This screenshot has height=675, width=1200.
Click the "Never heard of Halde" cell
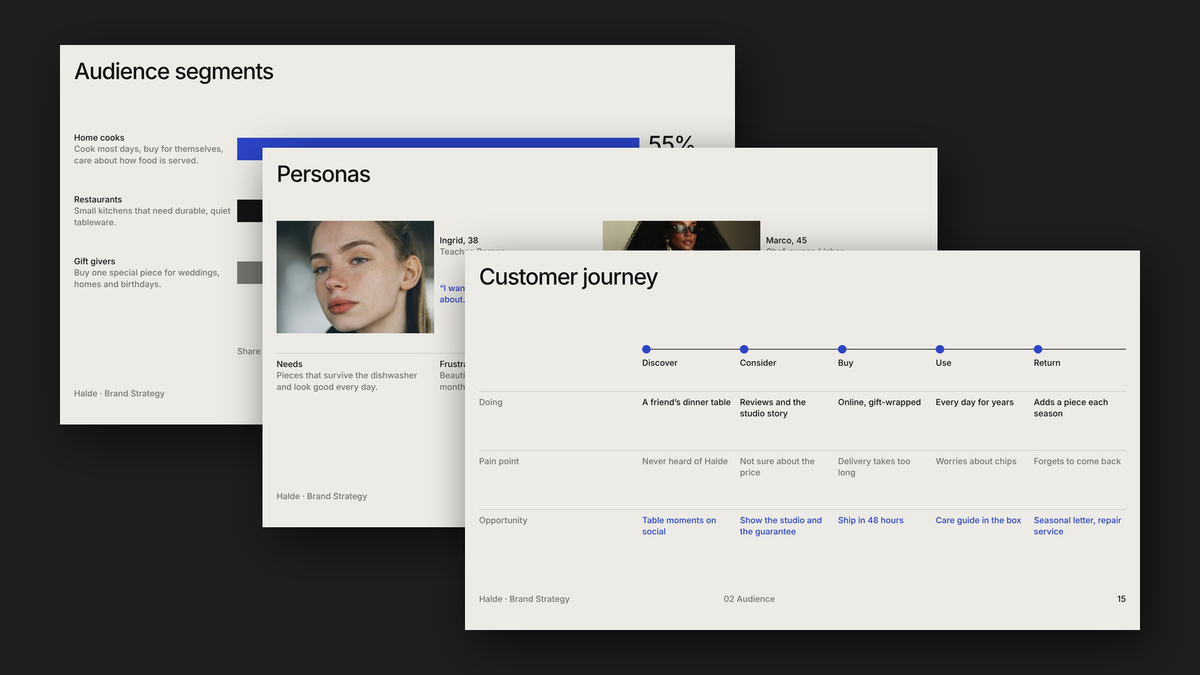(685, 461)
